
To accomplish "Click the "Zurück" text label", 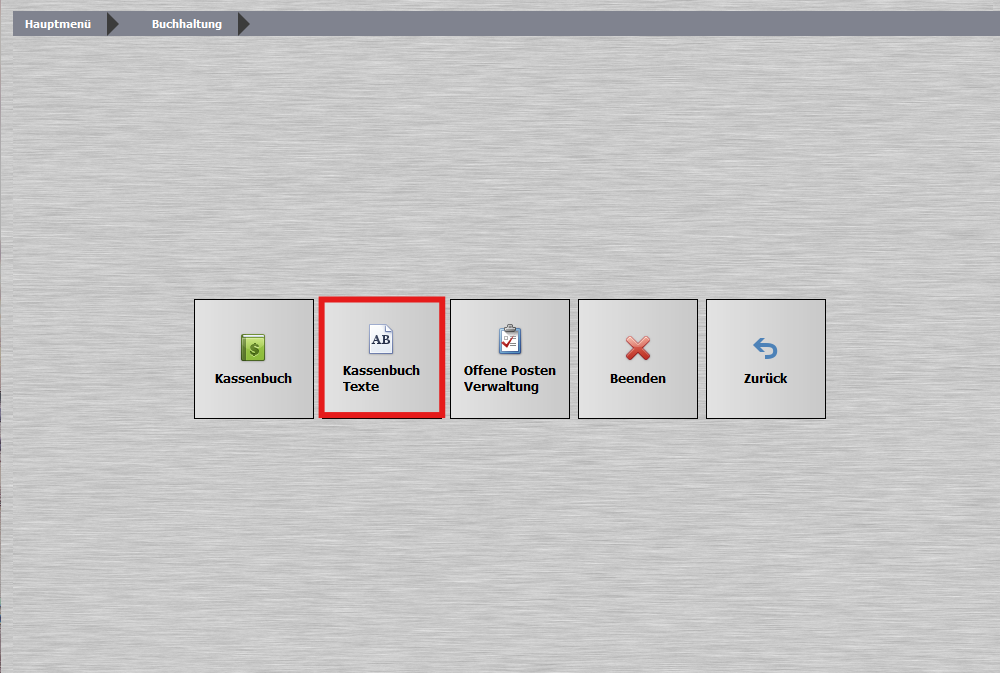I will 765,379.
